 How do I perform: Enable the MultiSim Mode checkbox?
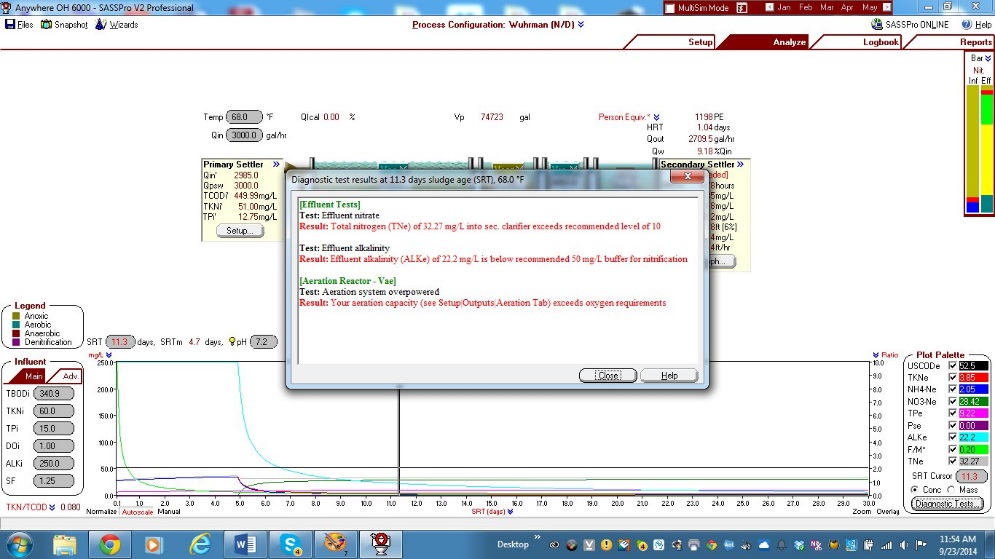(x=670, y=8)
